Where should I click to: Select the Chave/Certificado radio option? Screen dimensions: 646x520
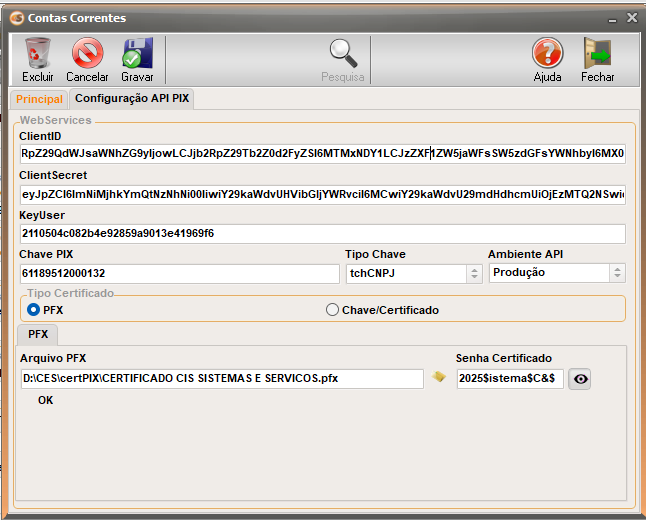pyautogui.click(x=333, y=310)
